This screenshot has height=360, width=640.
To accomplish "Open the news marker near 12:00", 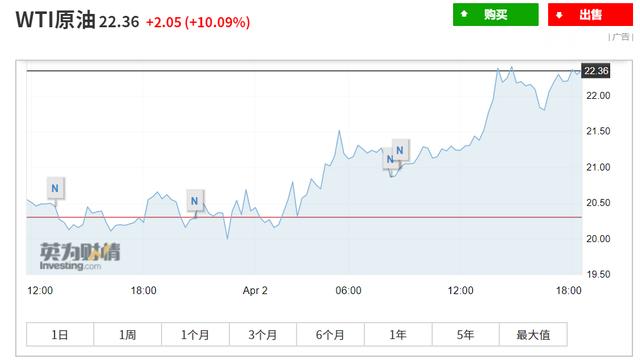I will click(x=55, y=188).
